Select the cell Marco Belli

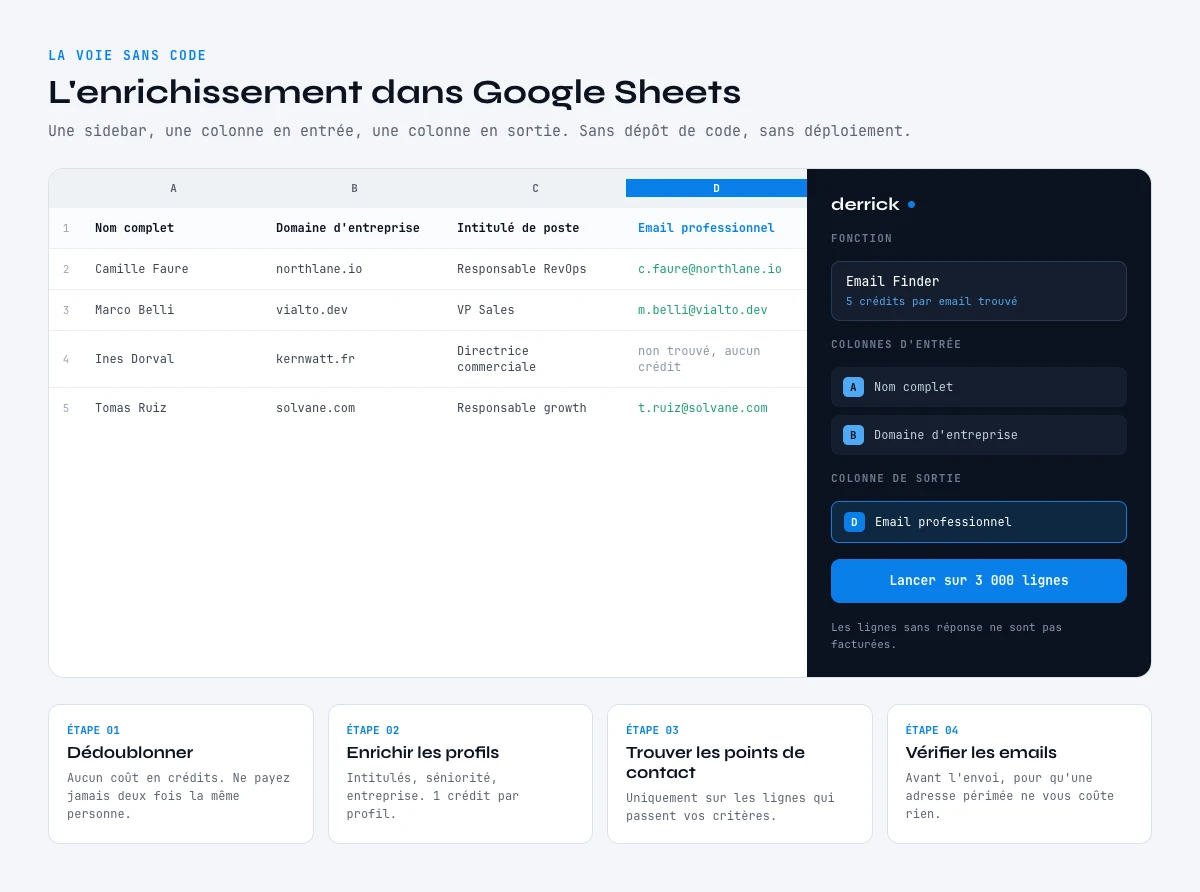click(x=173, y=310)
